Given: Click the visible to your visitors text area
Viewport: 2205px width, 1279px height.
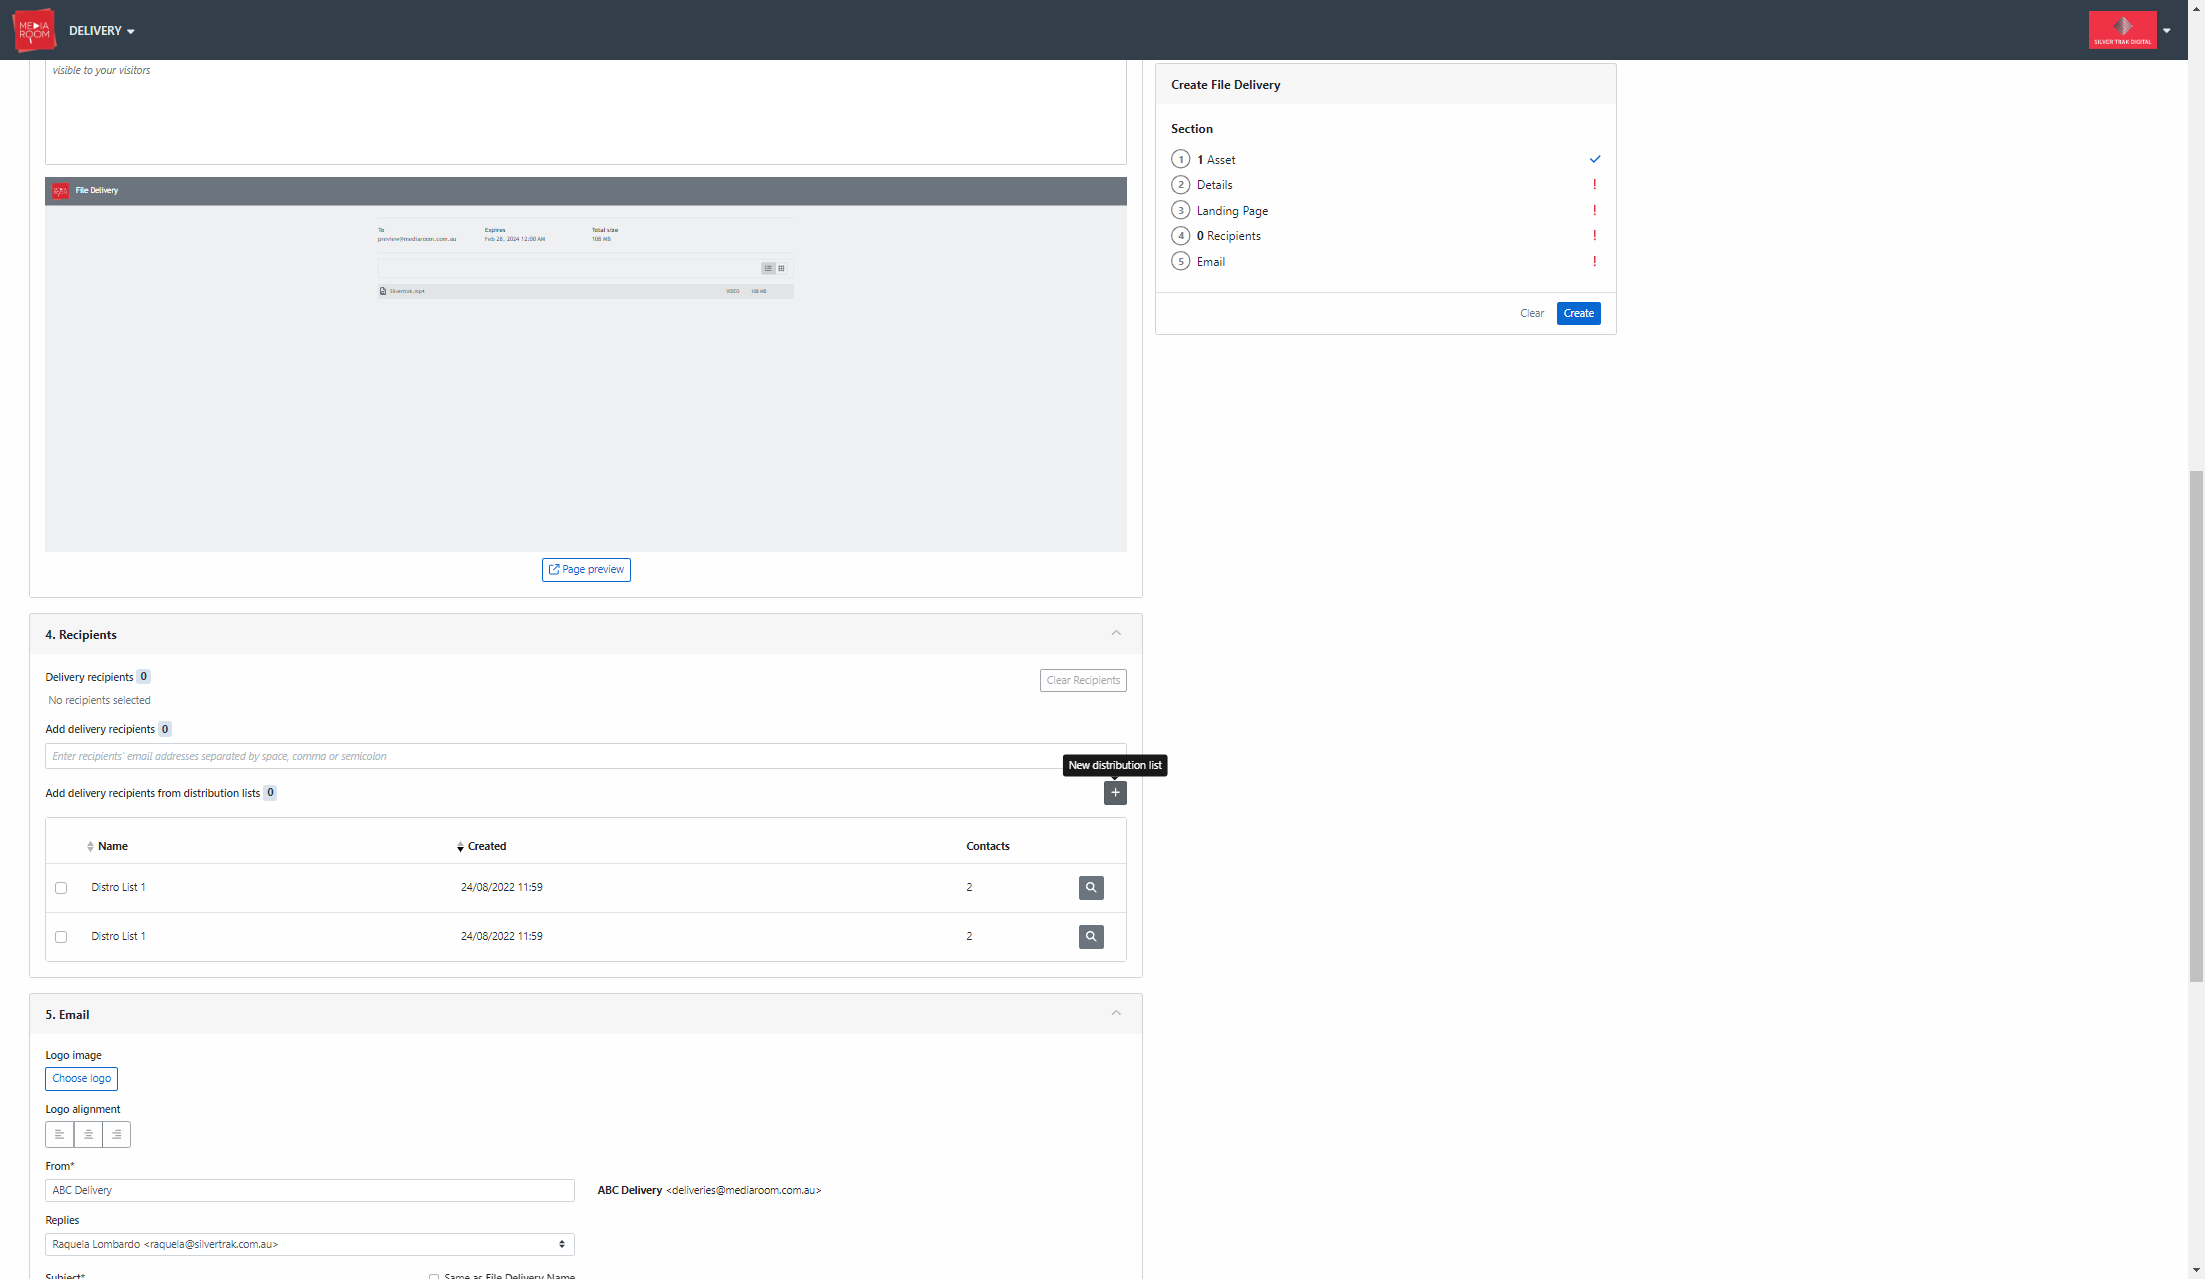Looking at the screenshot, I should (x=586, y=112).
